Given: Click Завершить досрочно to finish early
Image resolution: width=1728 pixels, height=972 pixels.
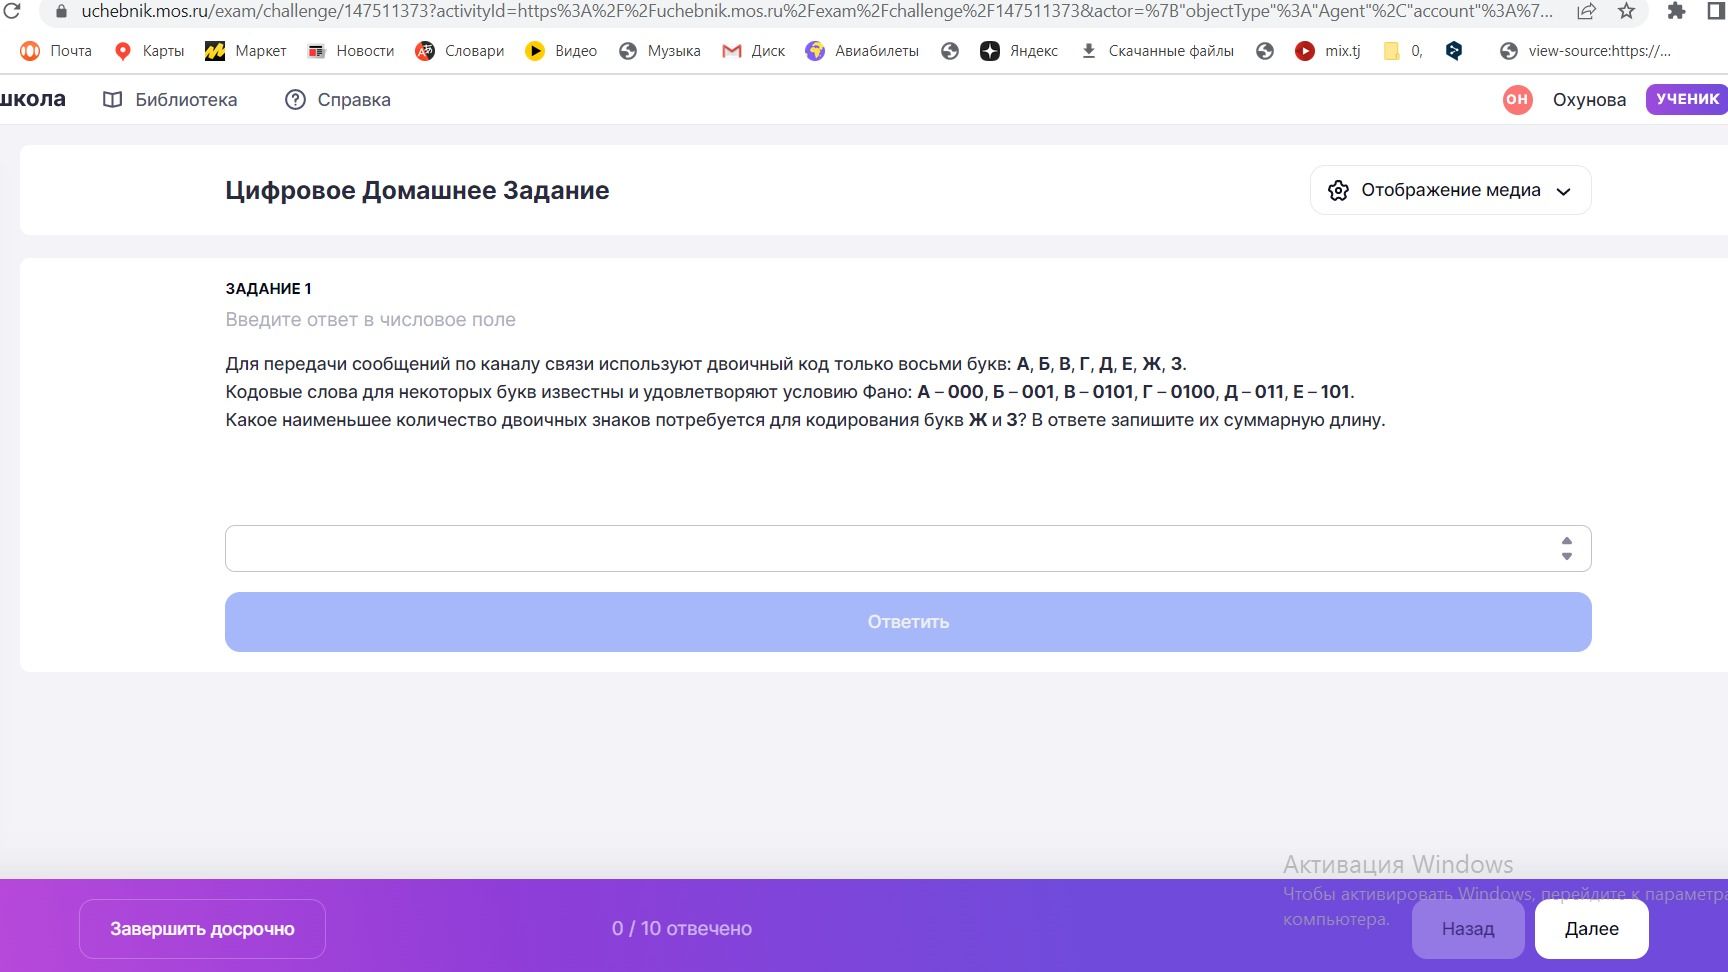Looking at the screenshot, I should (x=202, y=929).
